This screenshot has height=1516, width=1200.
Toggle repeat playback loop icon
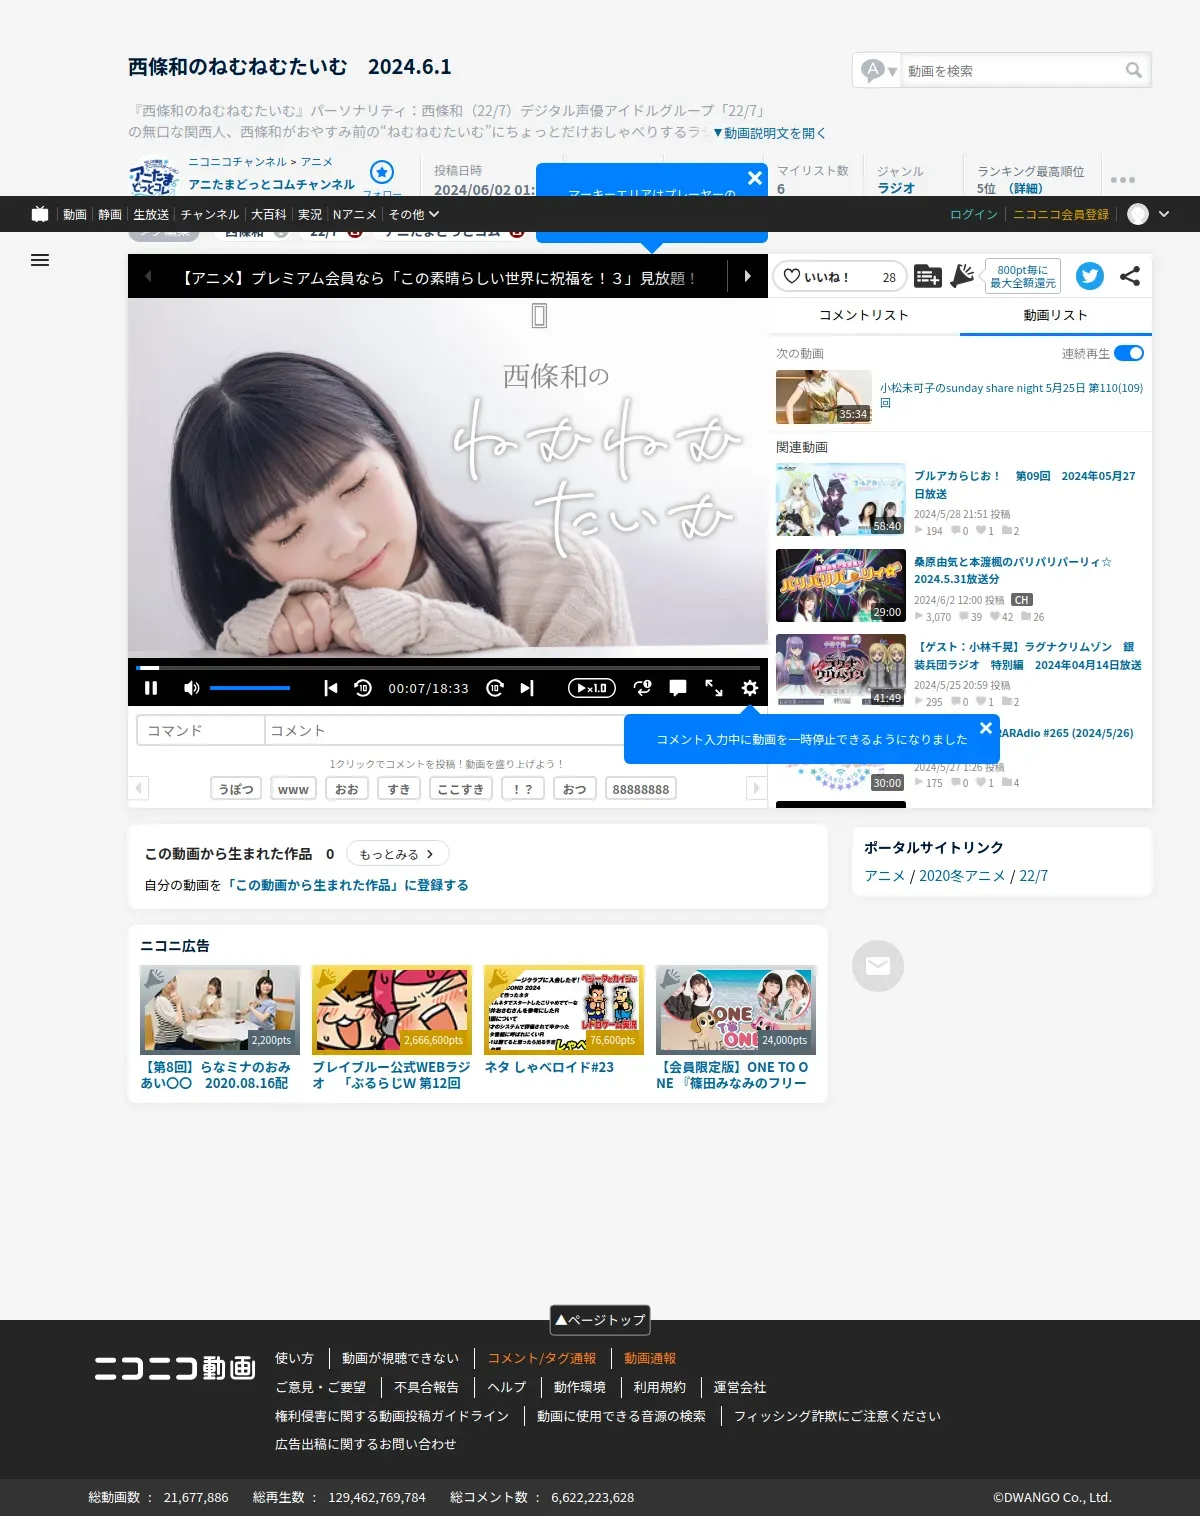tap(643, 688)
